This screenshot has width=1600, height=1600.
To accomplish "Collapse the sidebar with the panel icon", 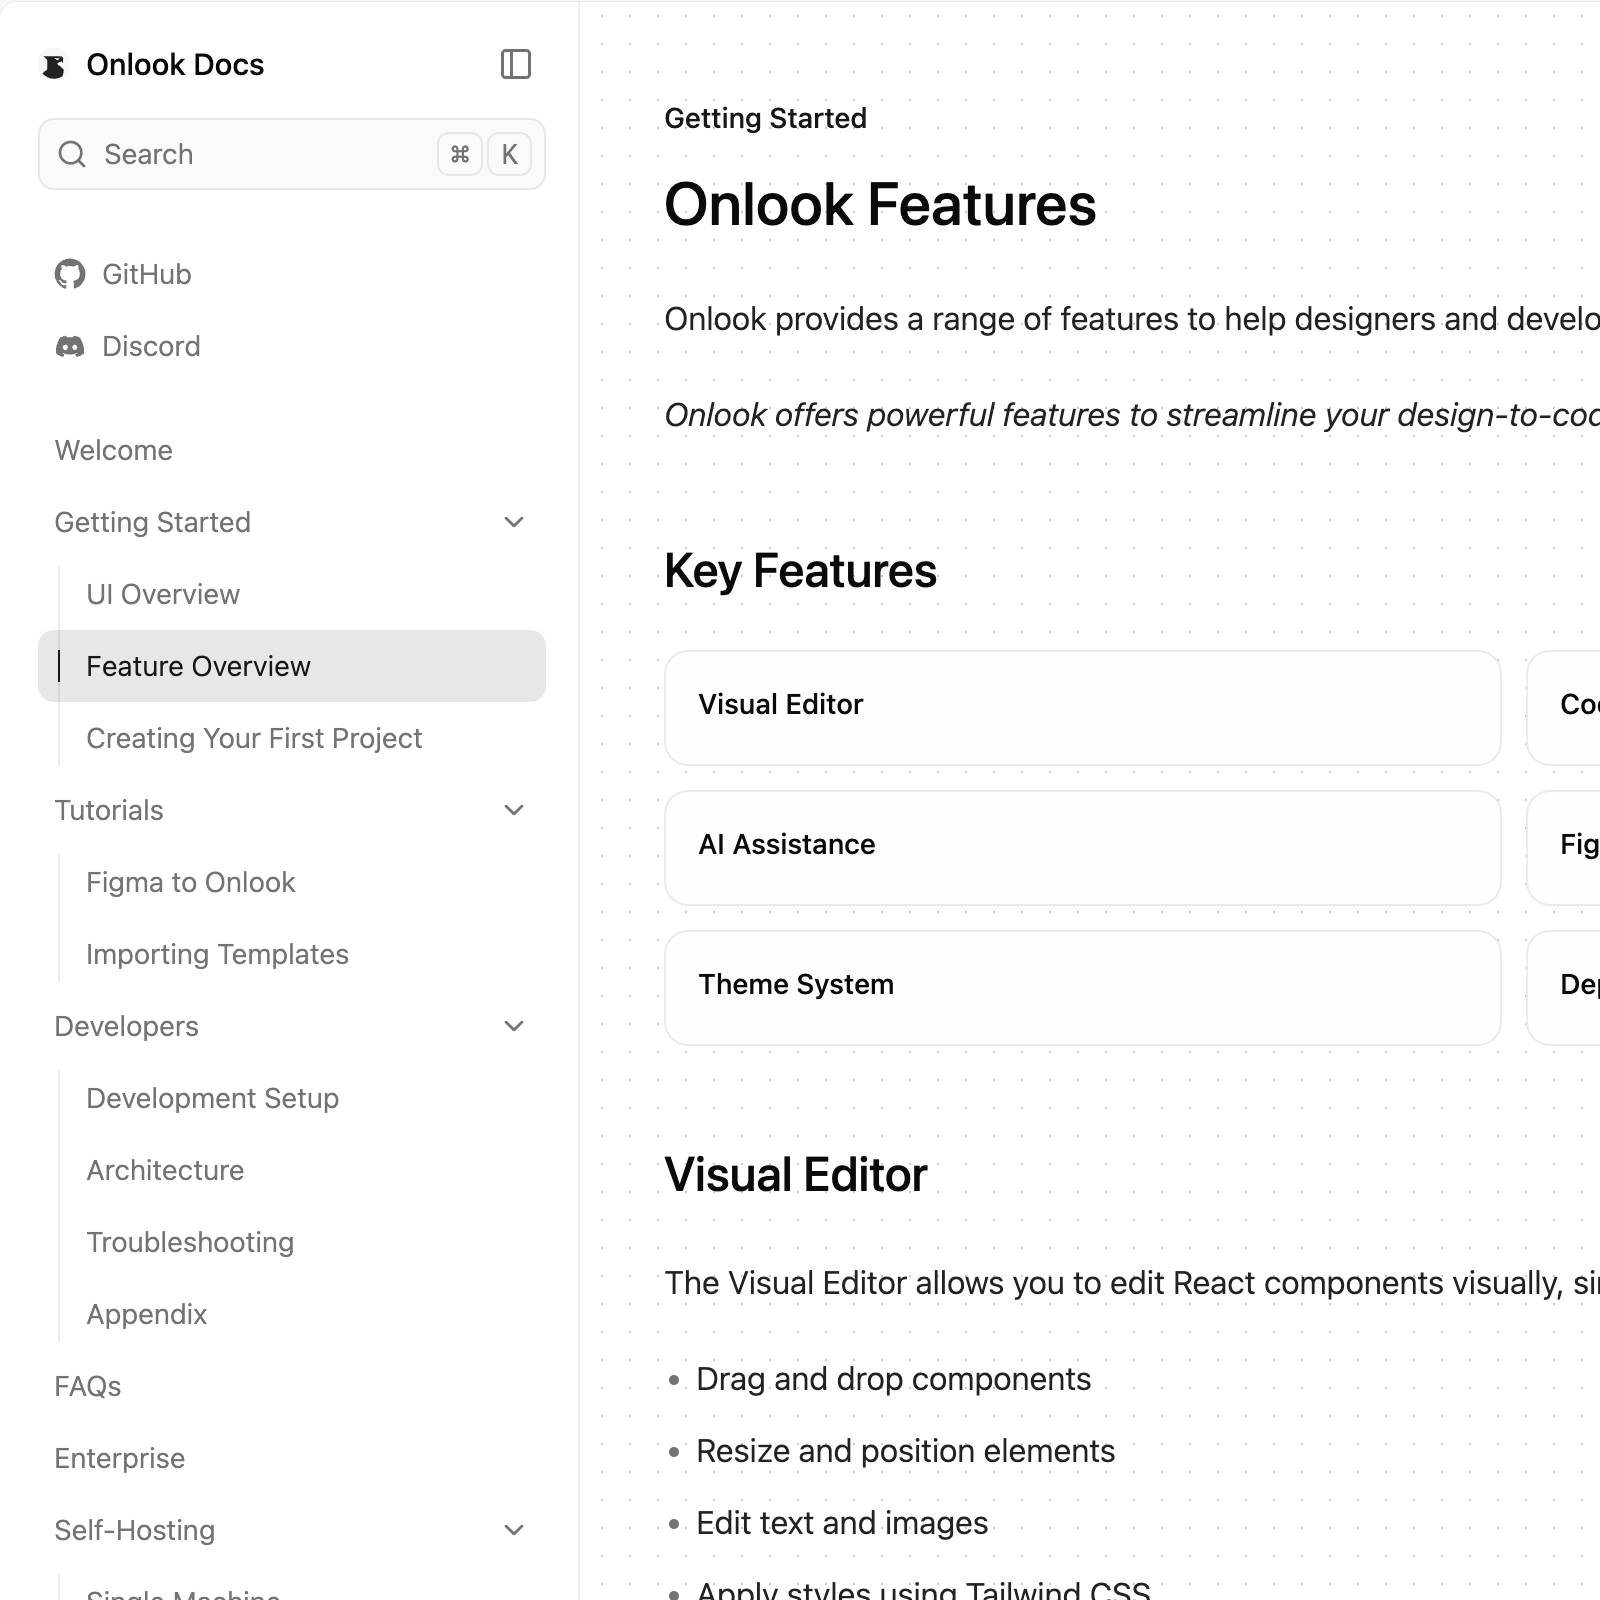I will coord(515,65).
